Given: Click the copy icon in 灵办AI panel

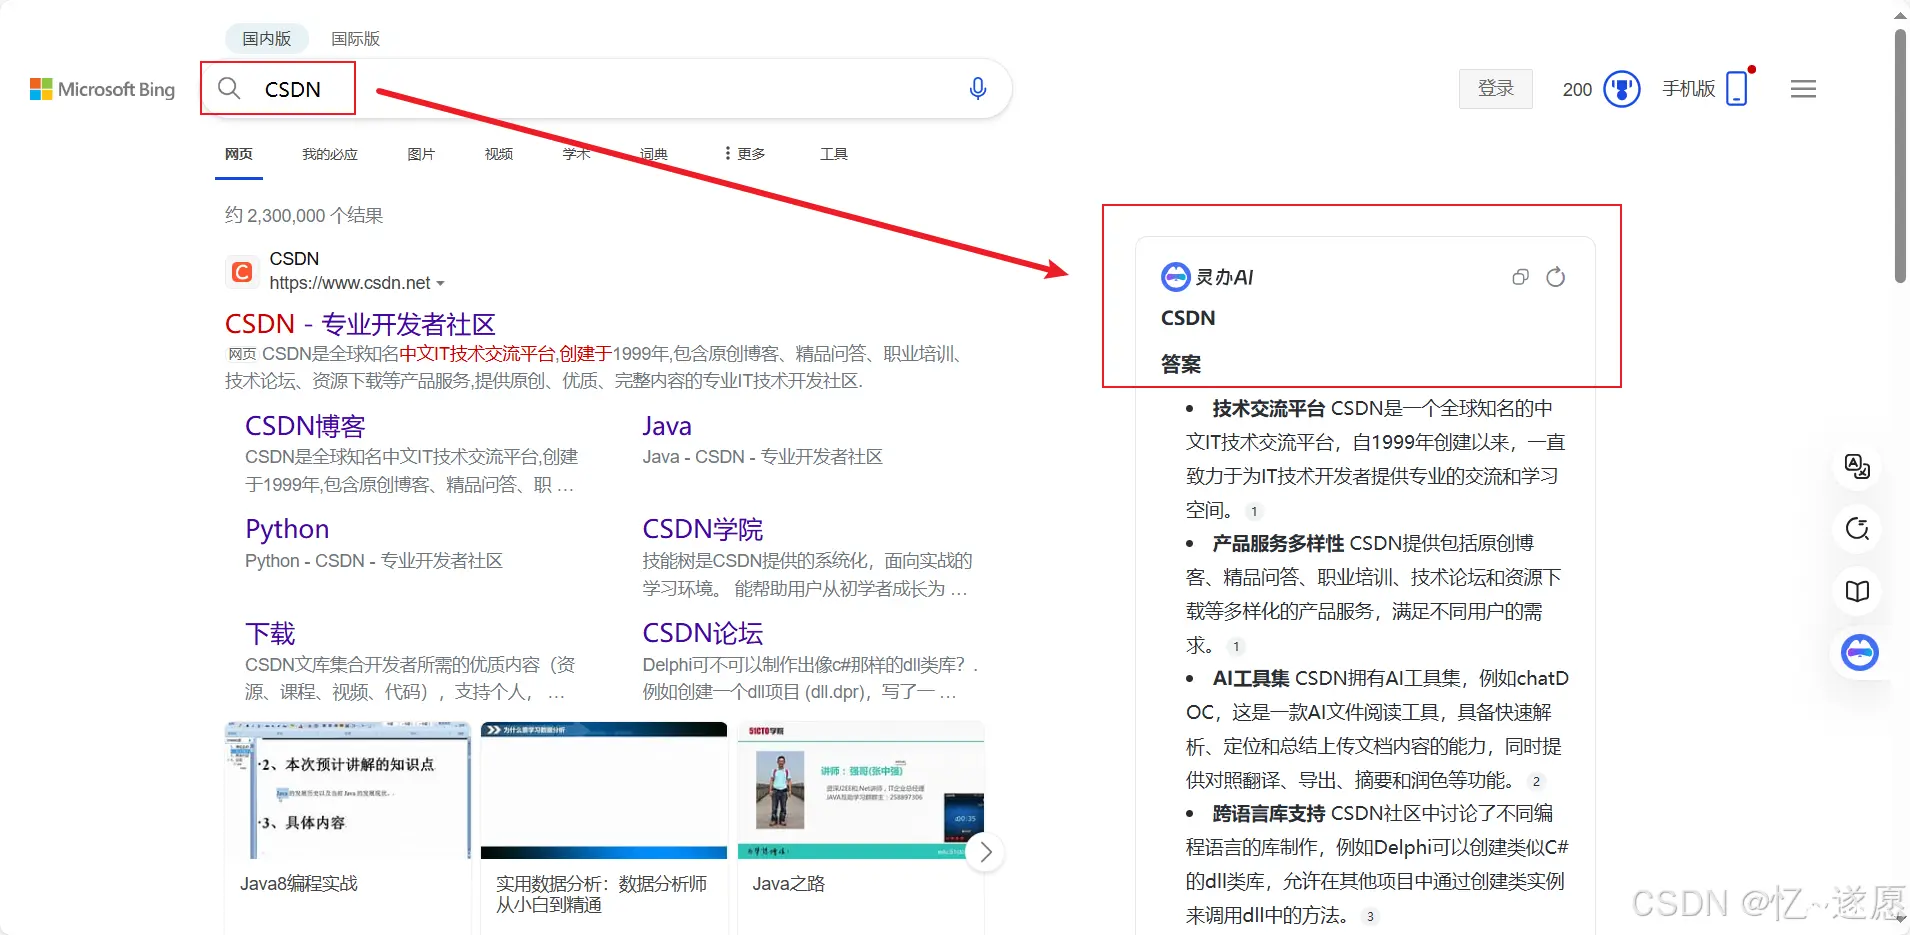Looking at the screenshot, I should pos(1520,277).
